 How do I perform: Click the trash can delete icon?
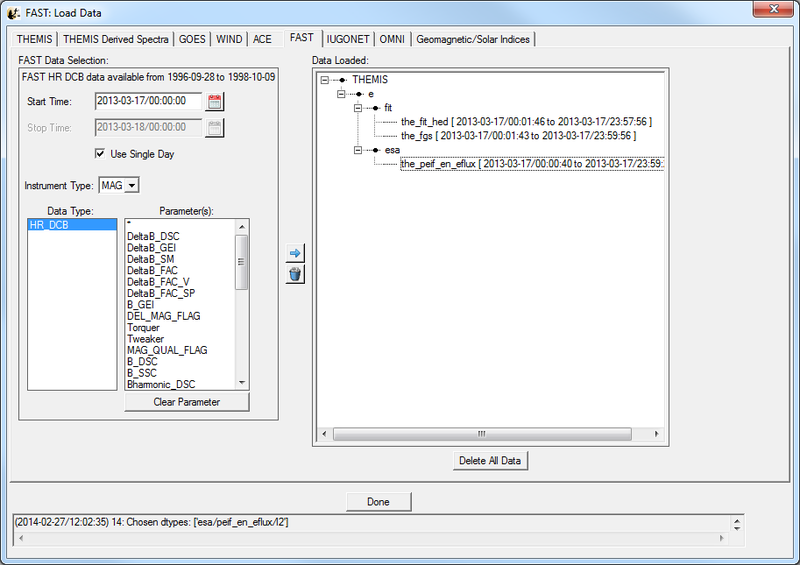[x=295, y=274]
